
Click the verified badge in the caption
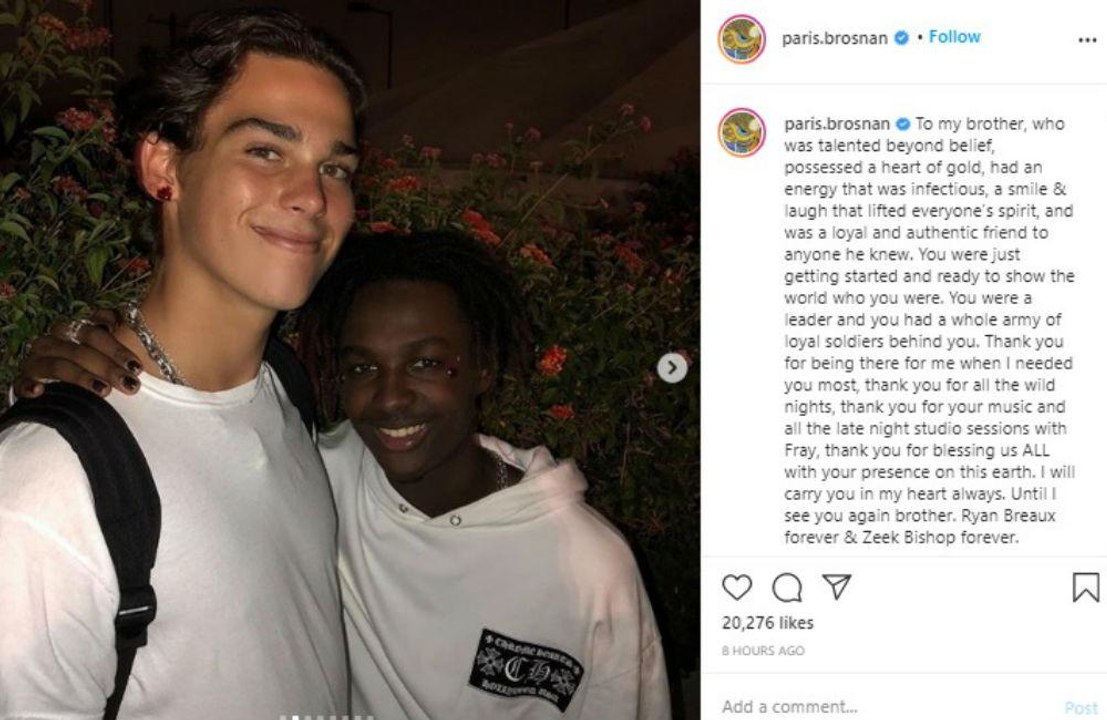coord(903,124)
